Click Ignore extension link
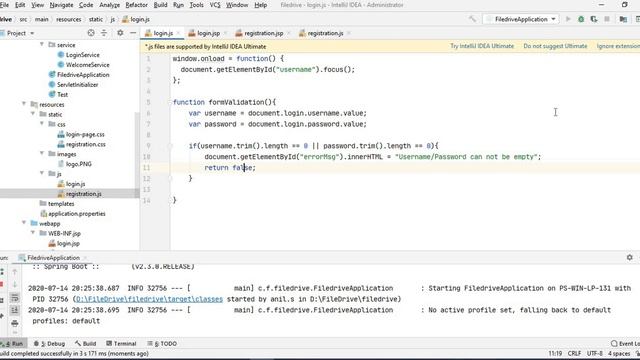640x360 pixels. coord(618,46)
